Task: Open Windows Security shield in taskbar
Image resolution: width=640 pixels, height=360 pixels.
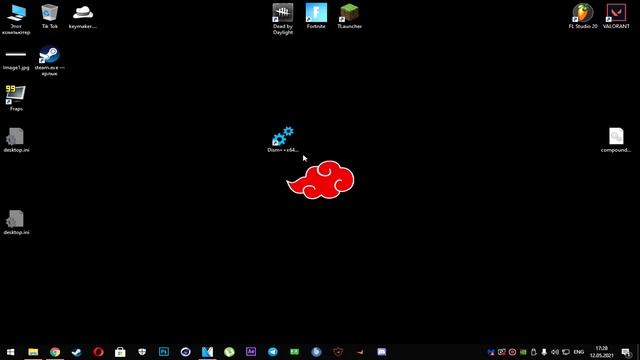Action: tap(142, 352)
